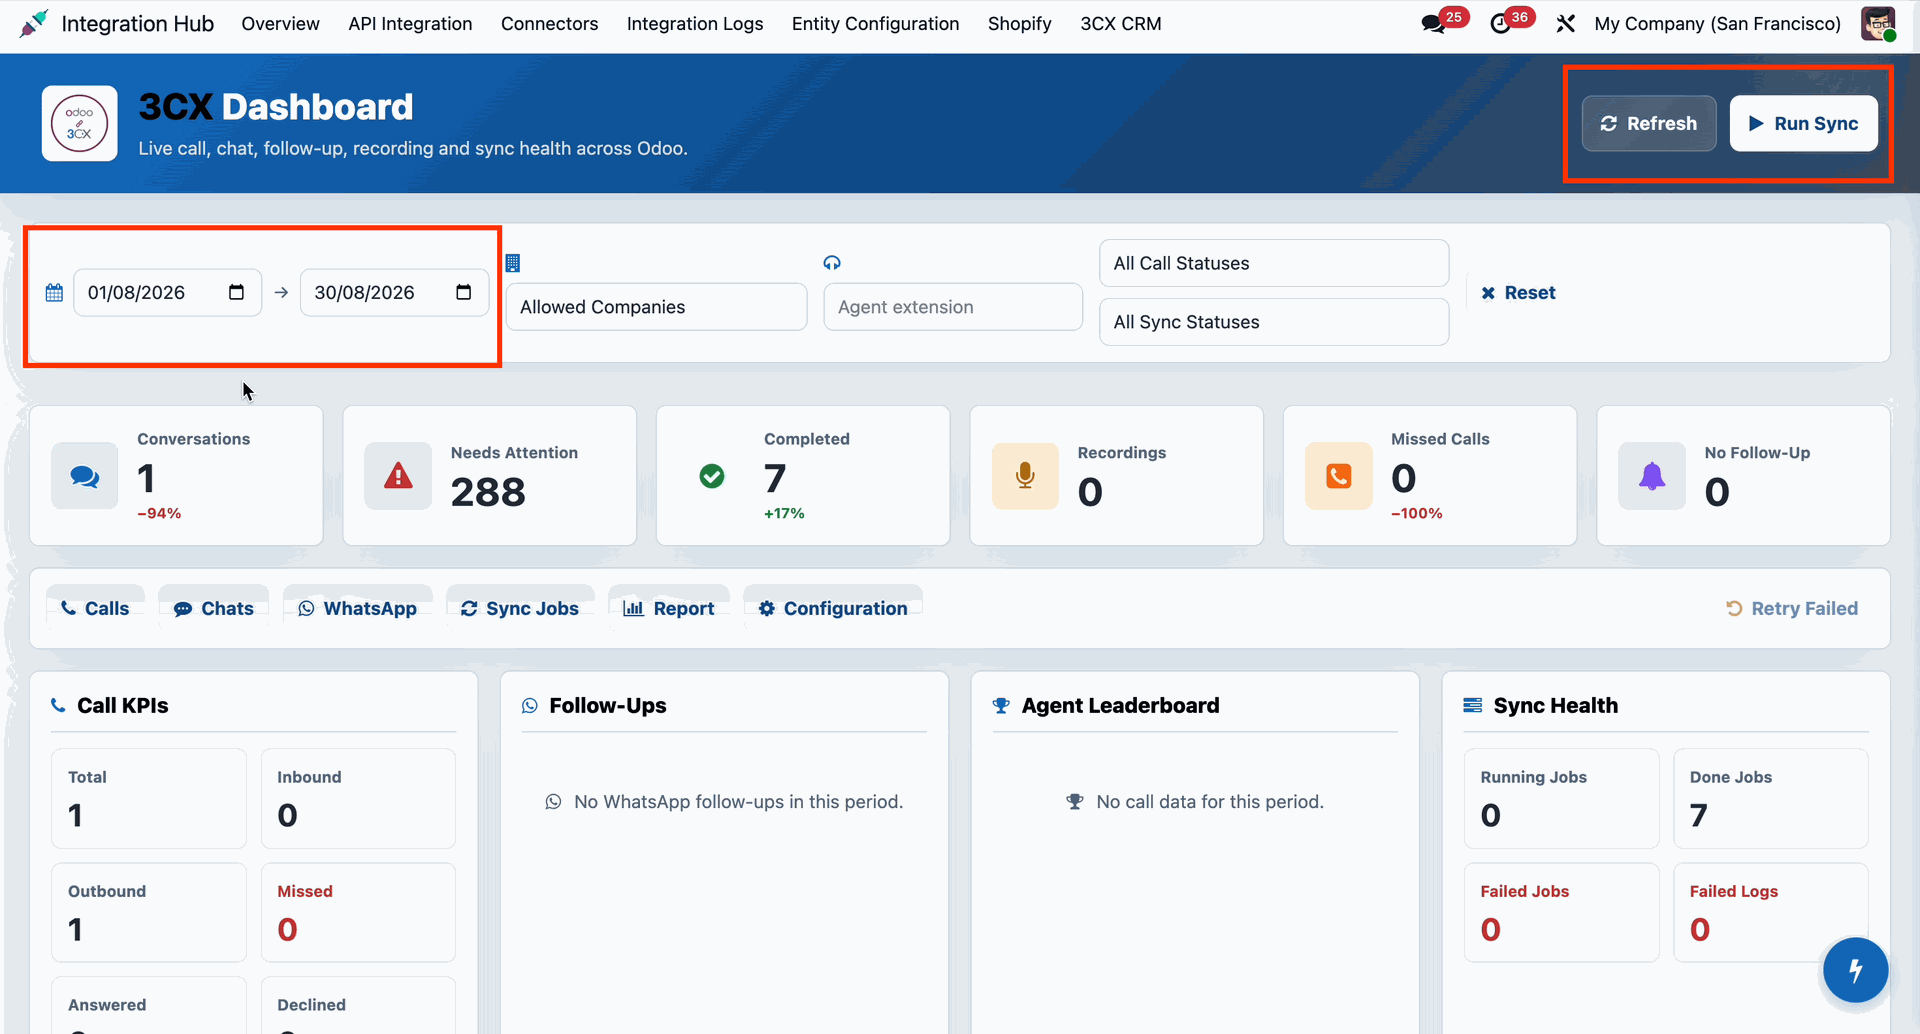
Task: Click the floating lightning bolt button
Action: click(1855, 969)
